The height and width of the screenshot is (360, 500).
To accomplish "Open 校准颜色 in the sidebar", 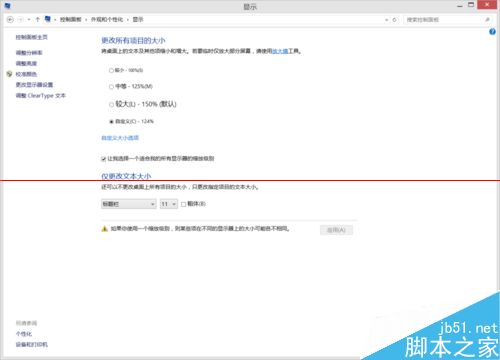I will coord(26,74).
